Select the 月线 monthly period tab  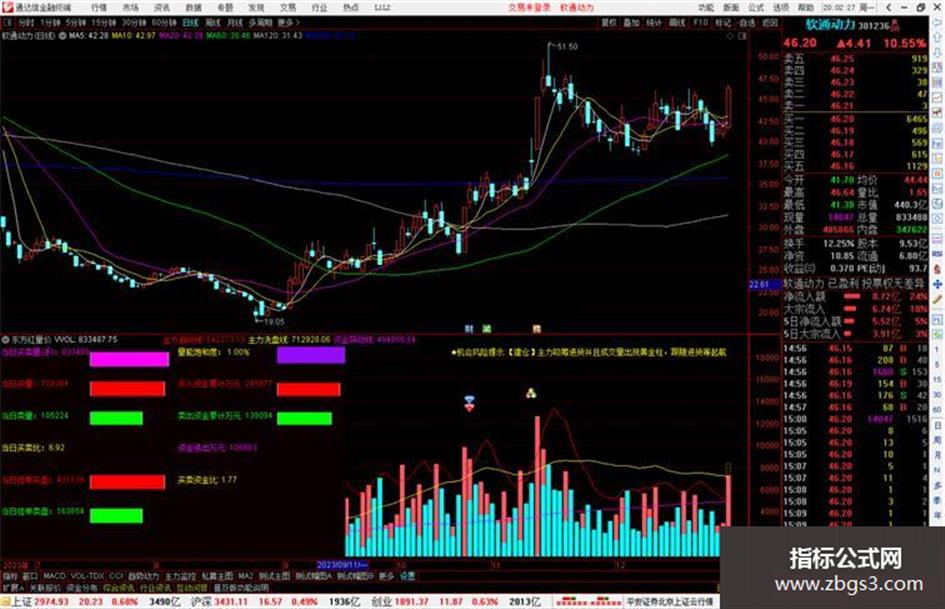click(x=234, y=23)
